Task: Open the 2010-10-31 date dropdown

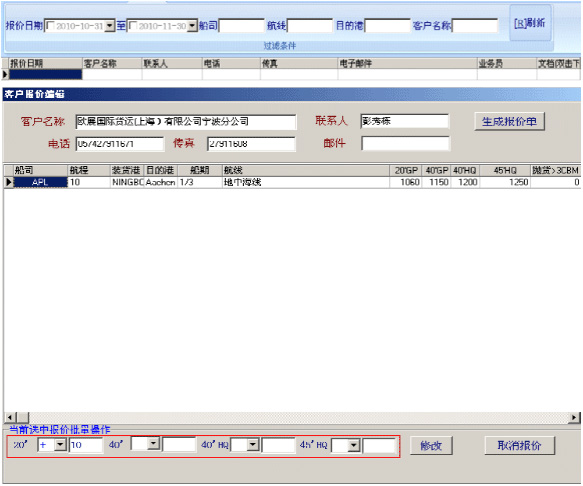Action: [x=110, y=26]
